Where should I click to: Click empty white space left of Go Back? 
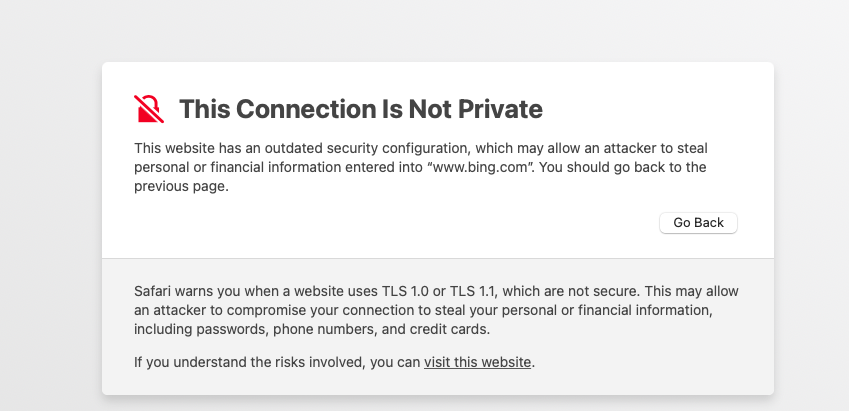[x=400, y=222]
